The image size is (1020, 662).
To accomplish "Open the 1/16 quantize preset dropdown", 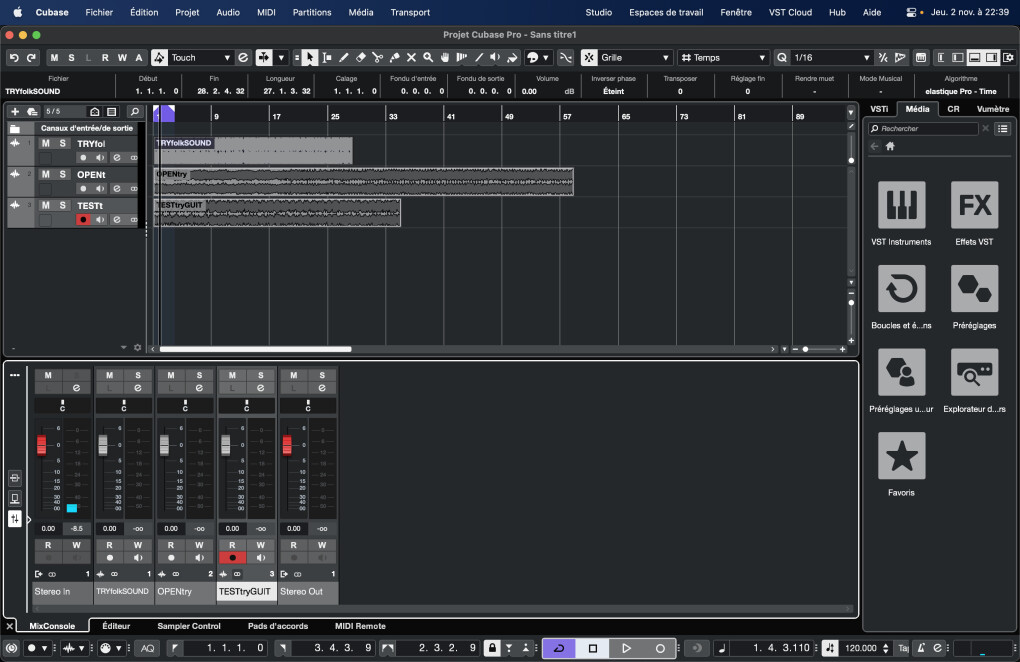I will [831, 58].
